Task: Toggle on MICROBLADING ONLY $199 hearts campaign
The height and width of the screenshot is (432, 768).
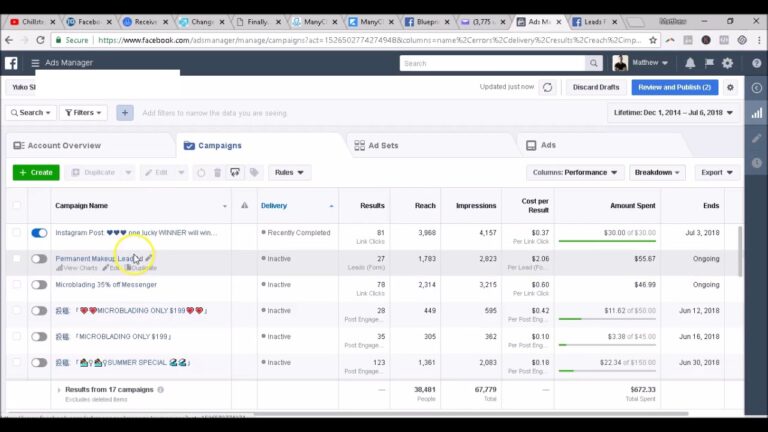Action: click(39, 311)
